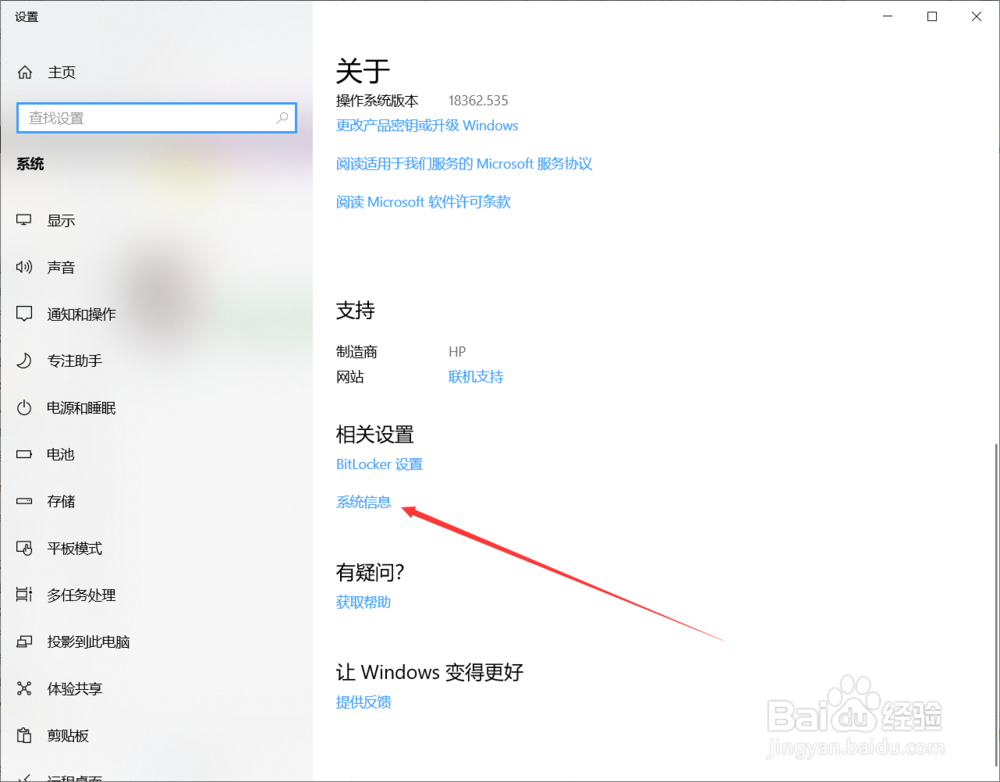Select 投影到此电脑 settings

pos(89,642)
